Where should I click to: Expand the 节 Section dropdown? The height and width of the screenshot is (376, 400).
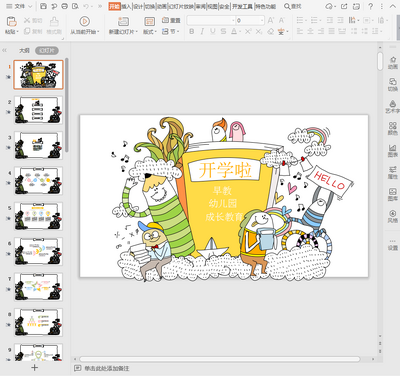click(178, 31)
